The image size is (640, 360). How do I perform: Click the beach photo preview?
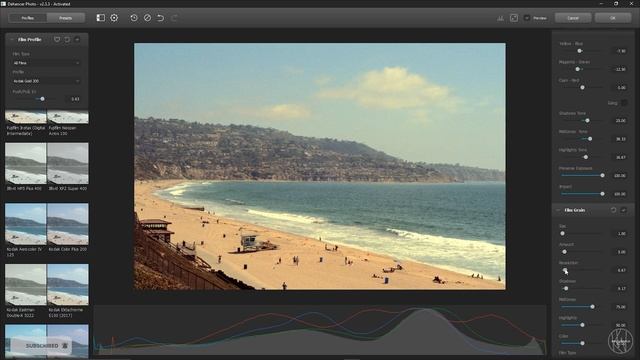320,167
